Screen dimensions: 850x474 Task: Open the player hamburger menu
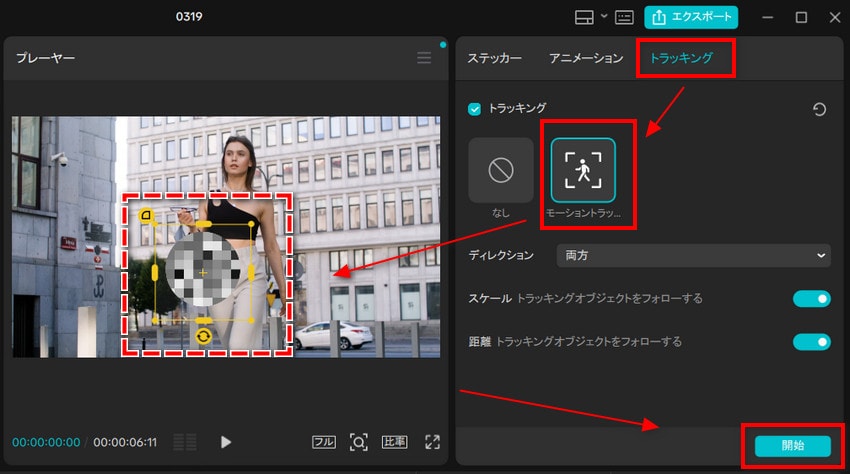[x=425, y=58]
